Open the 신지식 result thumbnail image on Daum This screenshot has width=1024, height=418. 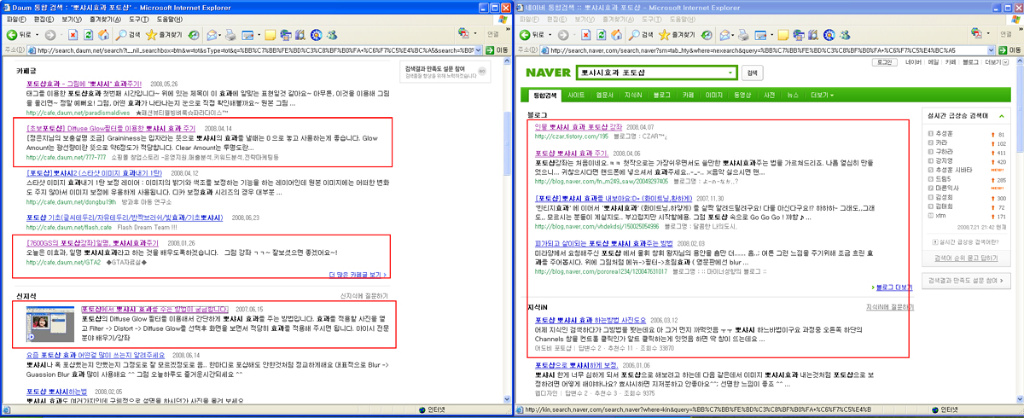click(52, 324)
